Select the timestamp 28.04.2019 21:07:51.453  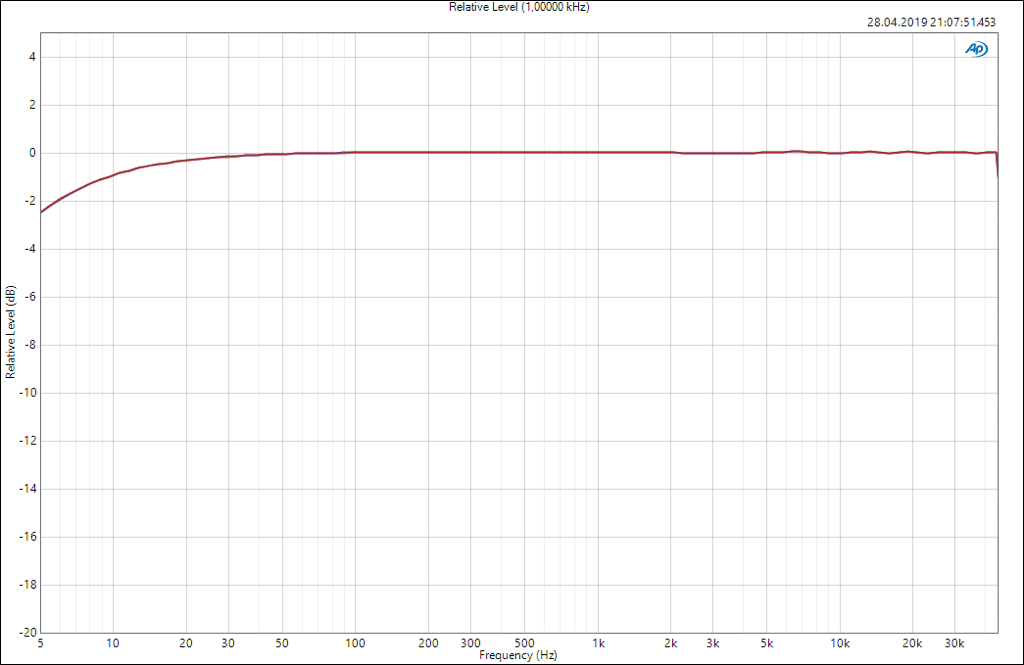click(x=931, y=22)
